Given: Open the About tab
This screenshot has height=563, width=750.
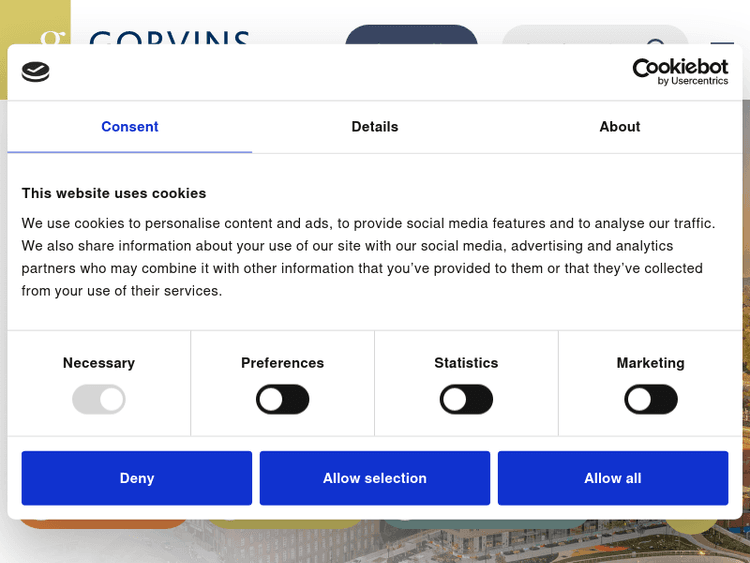Looking at the screenshot, I should click(620, 127).
